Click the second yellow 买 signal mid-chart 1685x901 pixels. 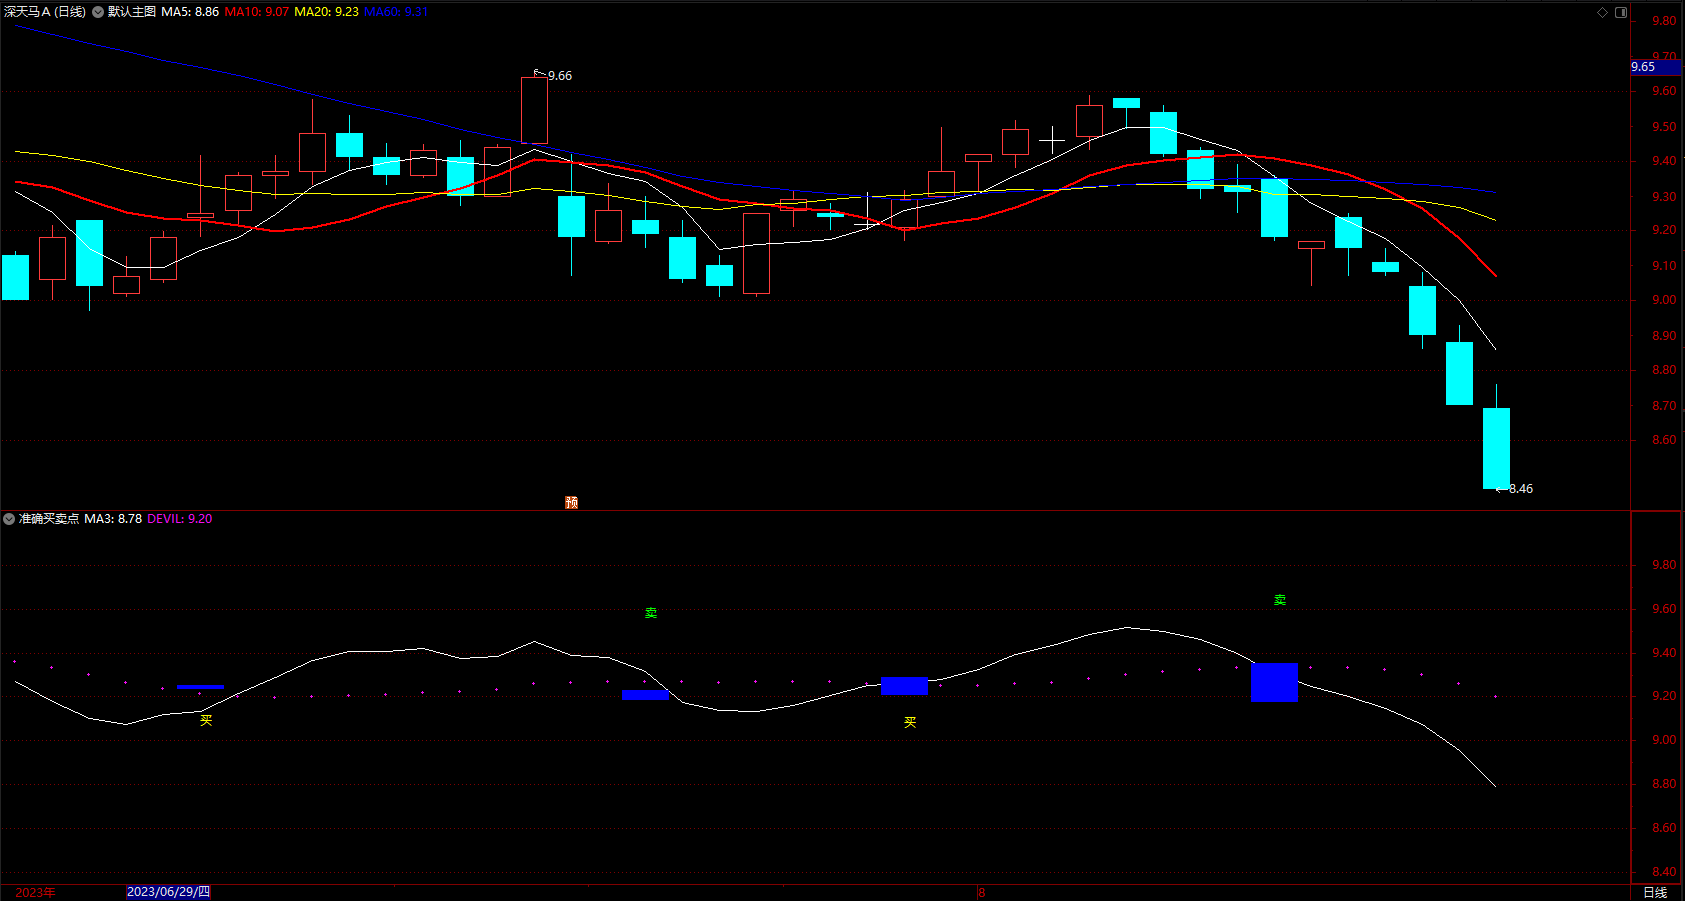[x=910, y=722]
